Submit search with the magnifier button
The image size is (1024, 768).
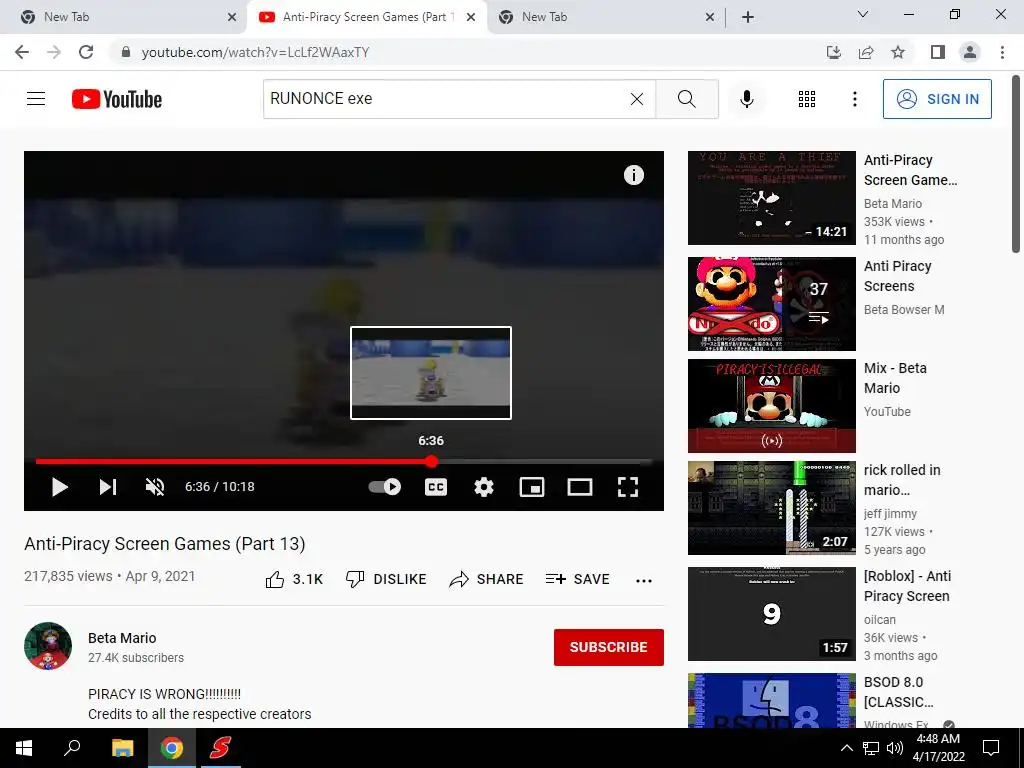pos(686,99)
